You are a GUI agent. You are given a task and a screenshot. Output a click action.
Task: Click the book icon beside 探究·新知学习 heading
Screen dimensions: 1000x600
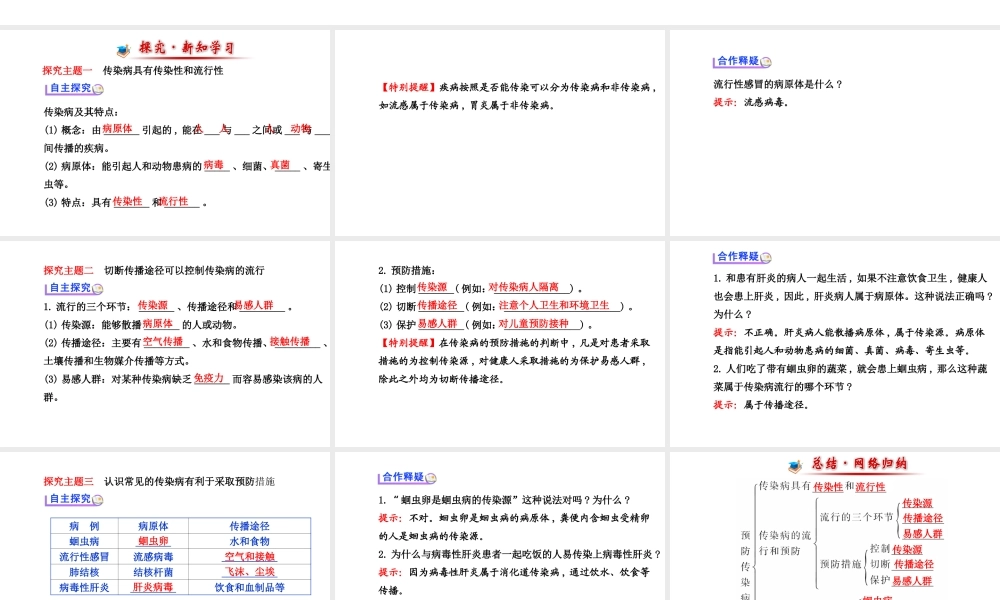point(124,50)
